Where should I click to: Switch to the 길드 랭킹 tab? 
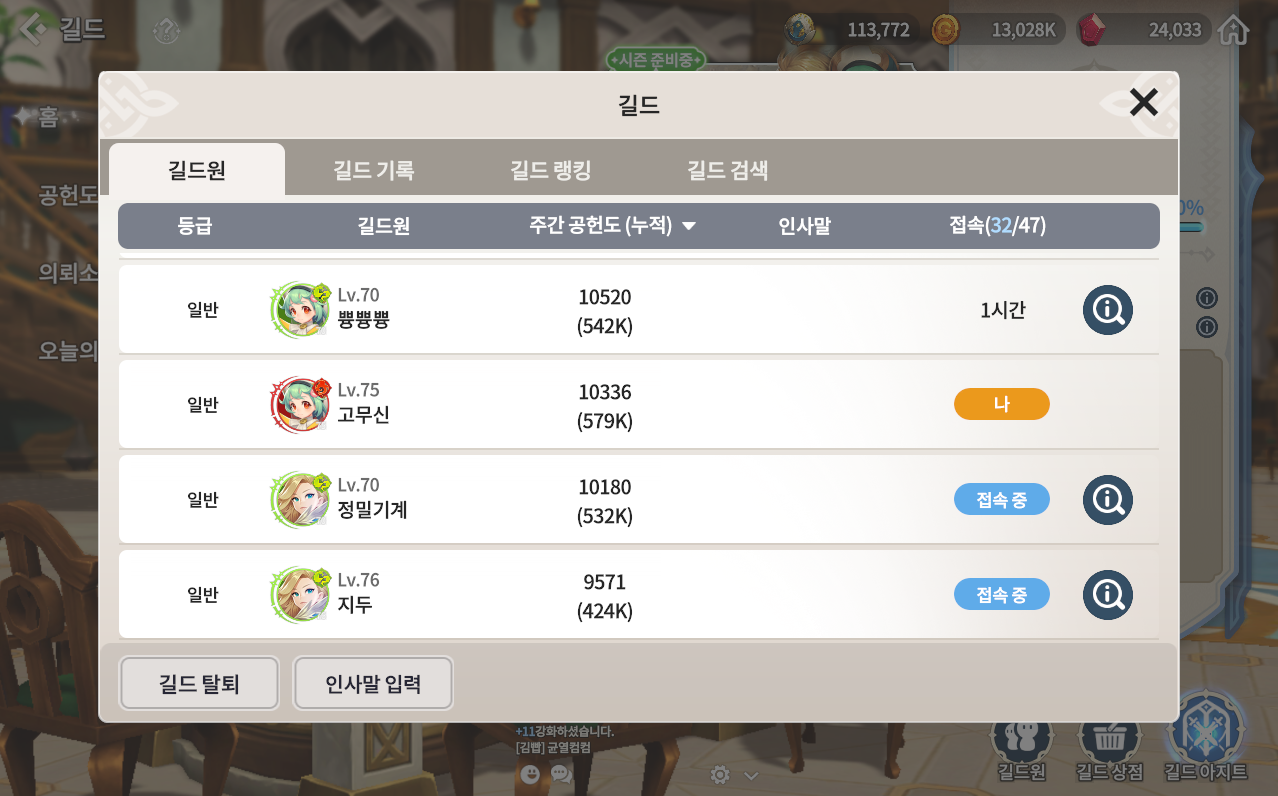point(550,170)
